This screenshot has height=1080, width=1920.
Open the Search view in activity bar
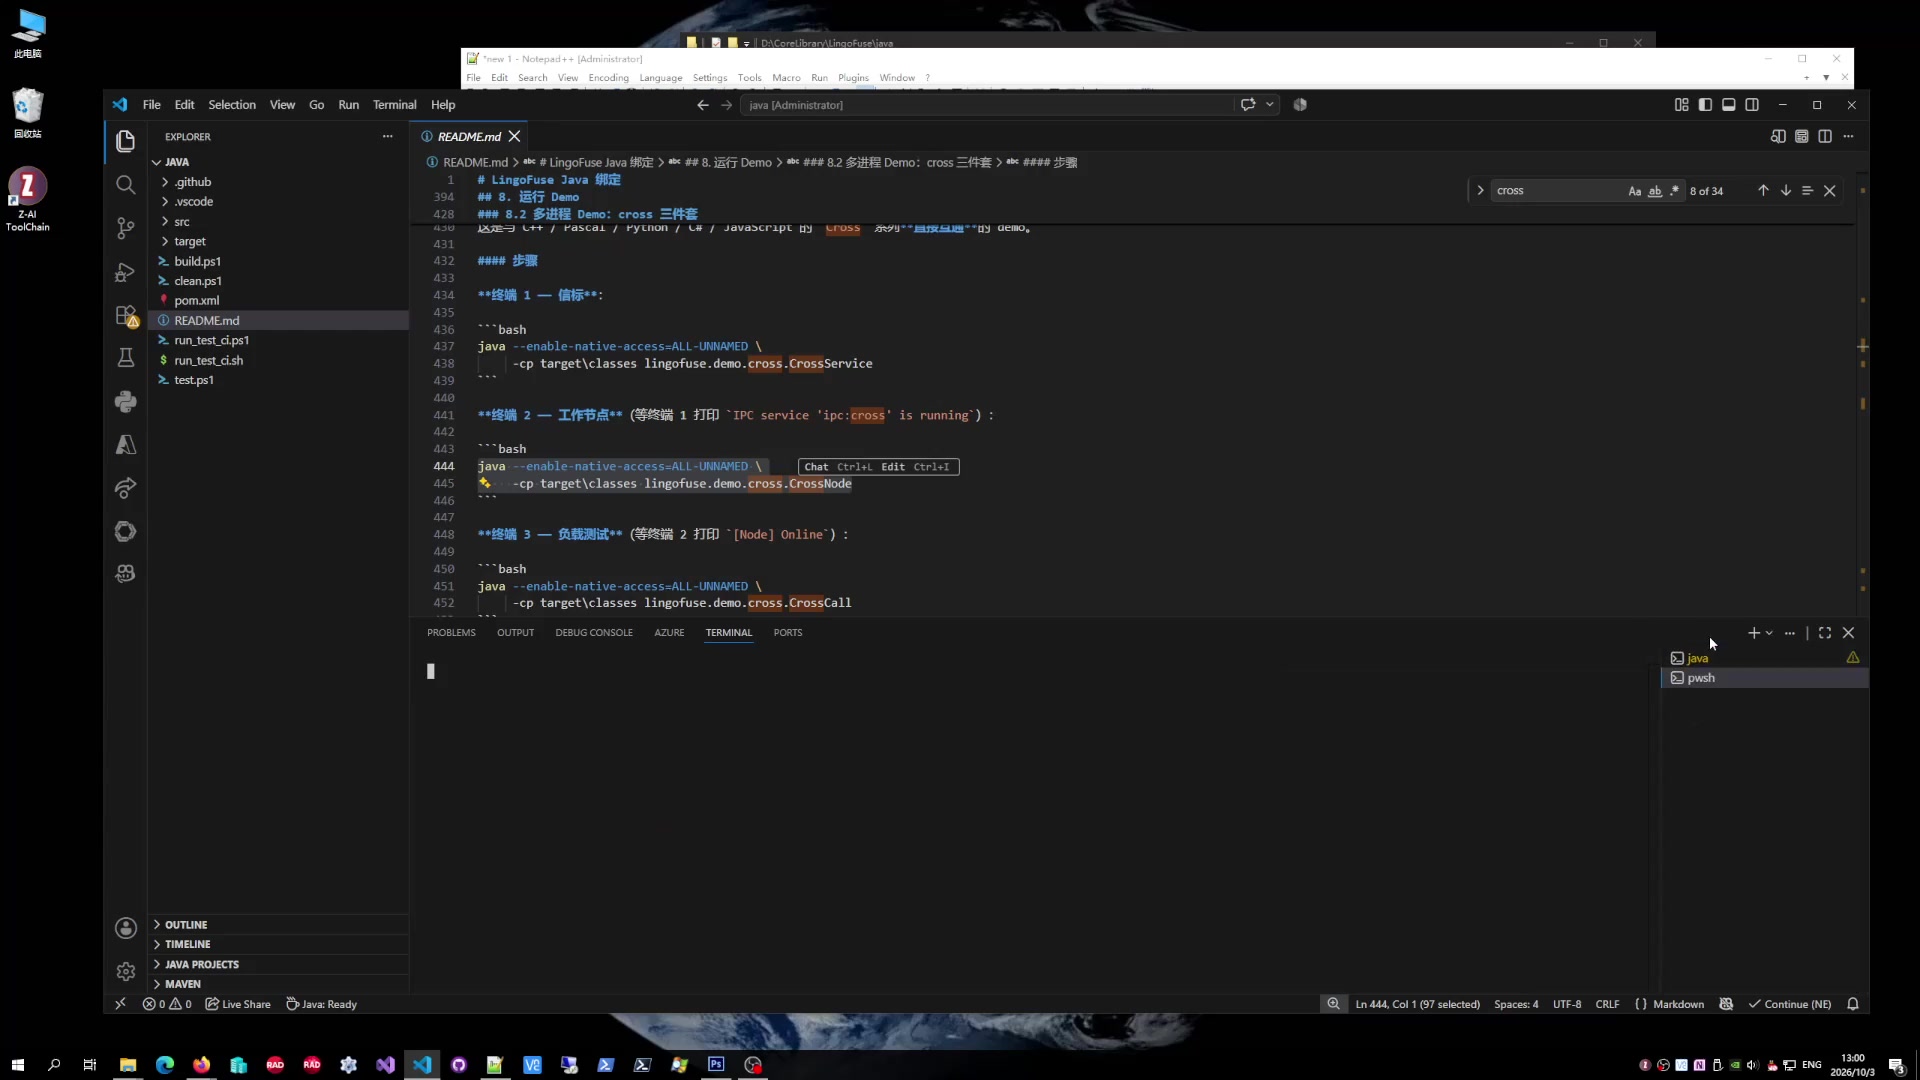125,185
